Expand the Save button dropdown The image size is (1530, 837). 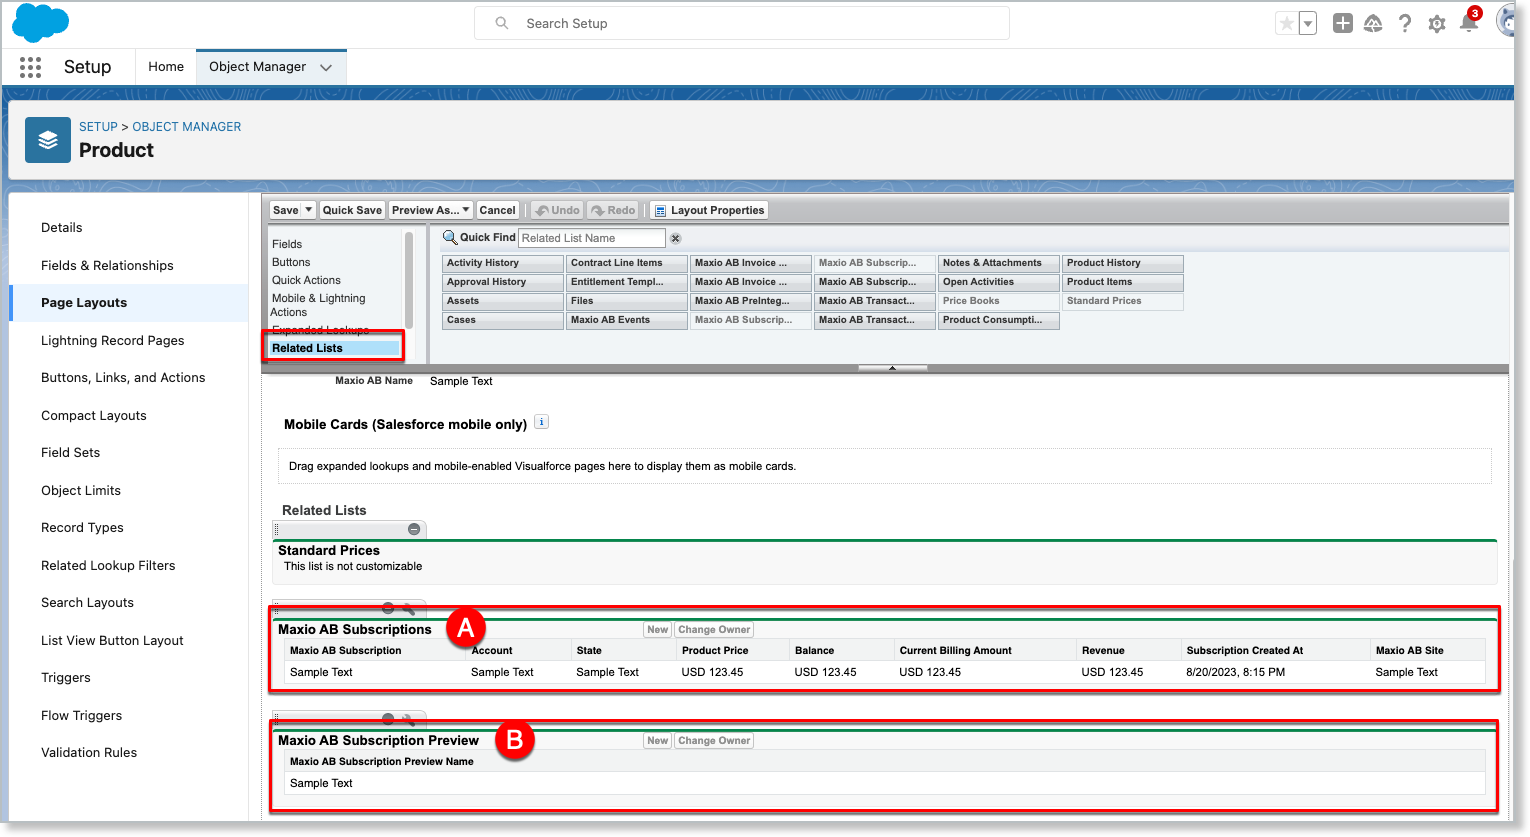309,210
